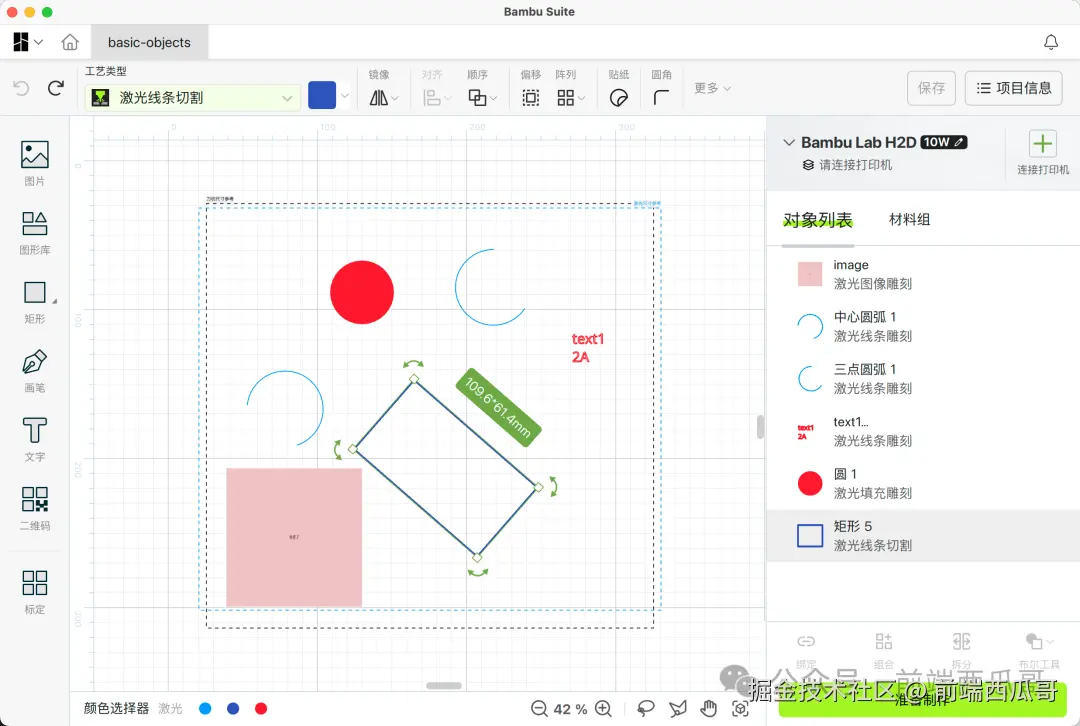Select the lasso selection tool icon

tap(645, 708)
